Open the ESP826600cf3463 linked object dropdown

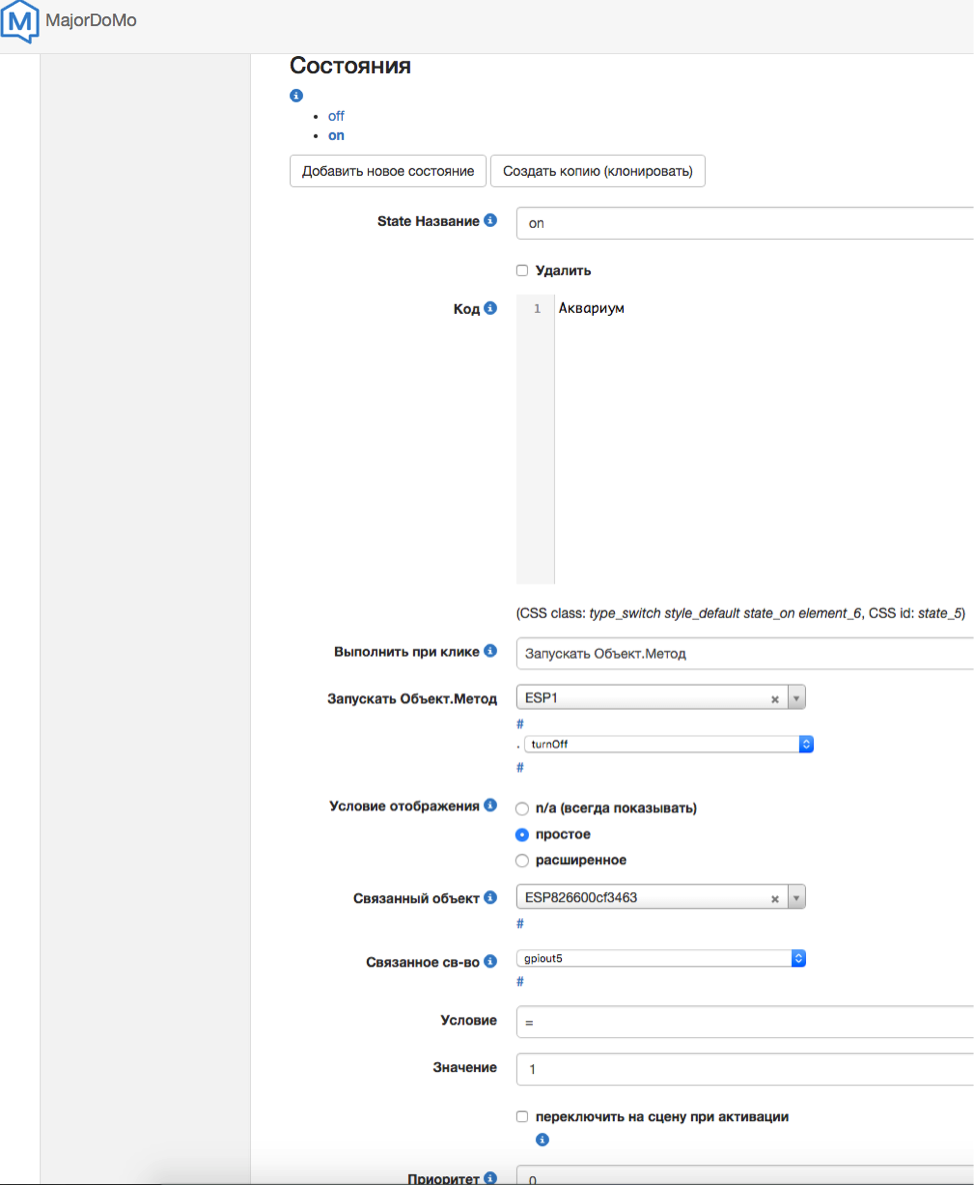[x=796, y=898]
